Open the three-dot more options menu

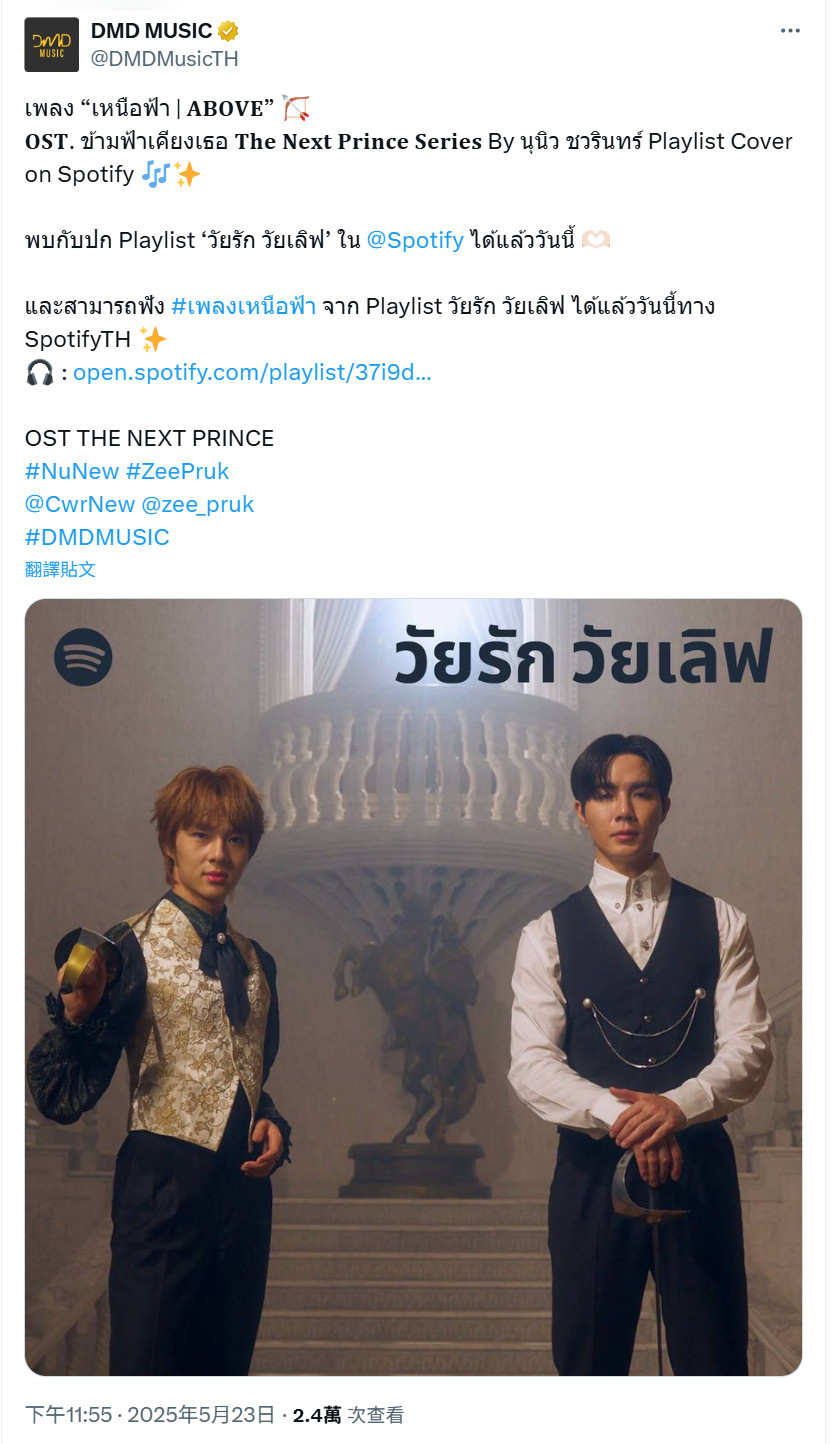[x=790, y=31]
